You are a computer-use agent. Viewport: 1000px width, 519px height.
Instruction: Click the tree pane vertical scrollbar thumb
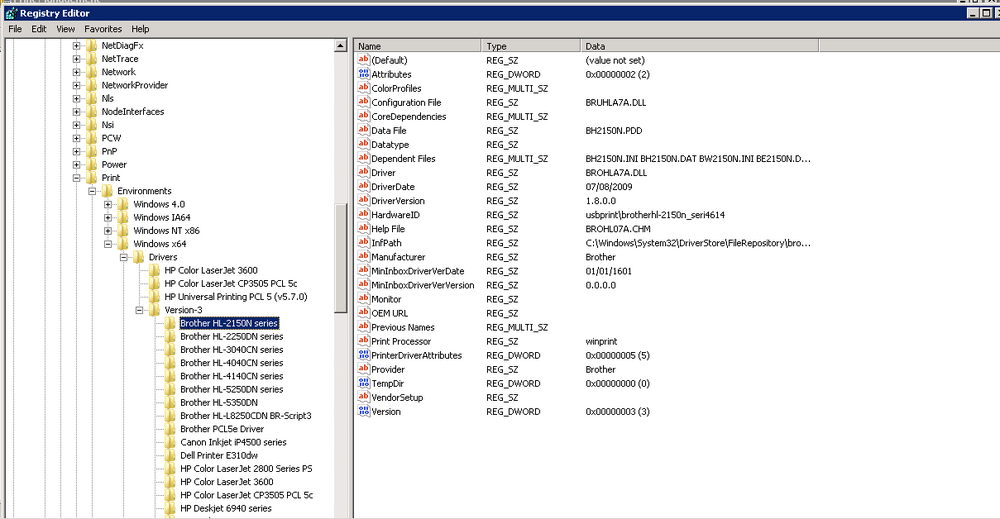tap(341, 258)
